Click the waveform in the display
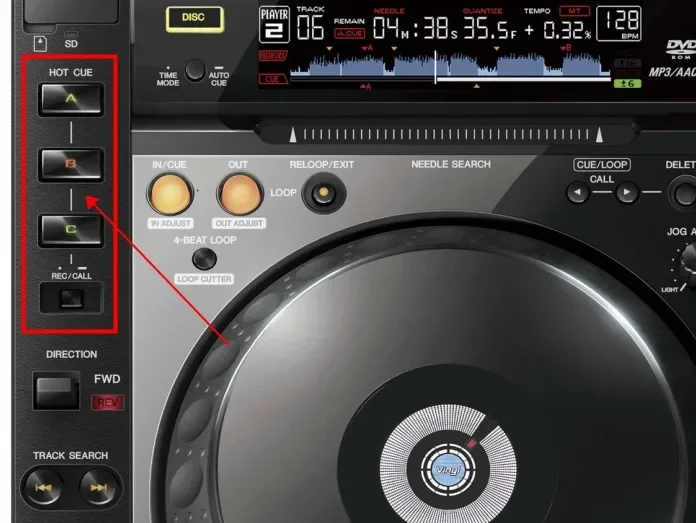Image resolution: width=696 pixels, height=523 pixels. [450, 64]
